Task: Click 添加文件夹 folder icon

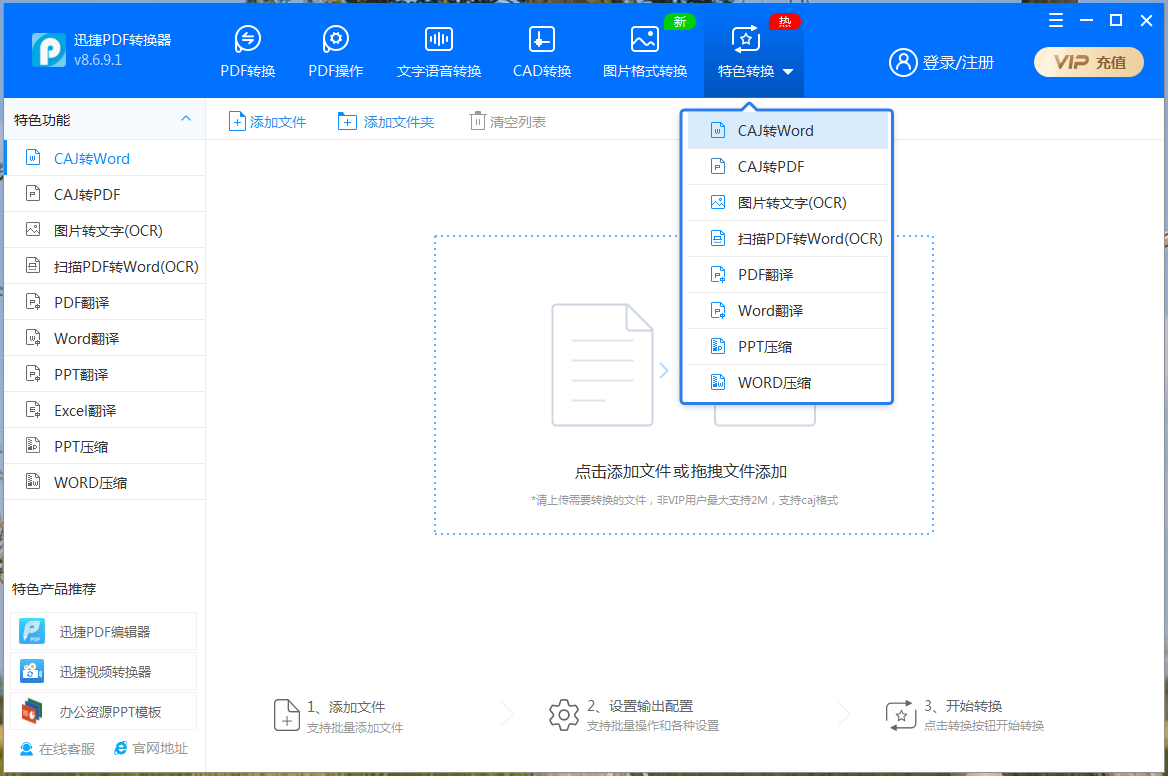Action: click(x=347, y=121)
